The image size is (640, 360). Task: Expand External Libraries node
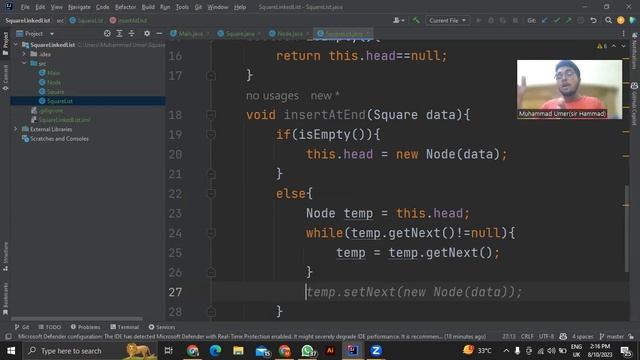click(x=16, y=129)
